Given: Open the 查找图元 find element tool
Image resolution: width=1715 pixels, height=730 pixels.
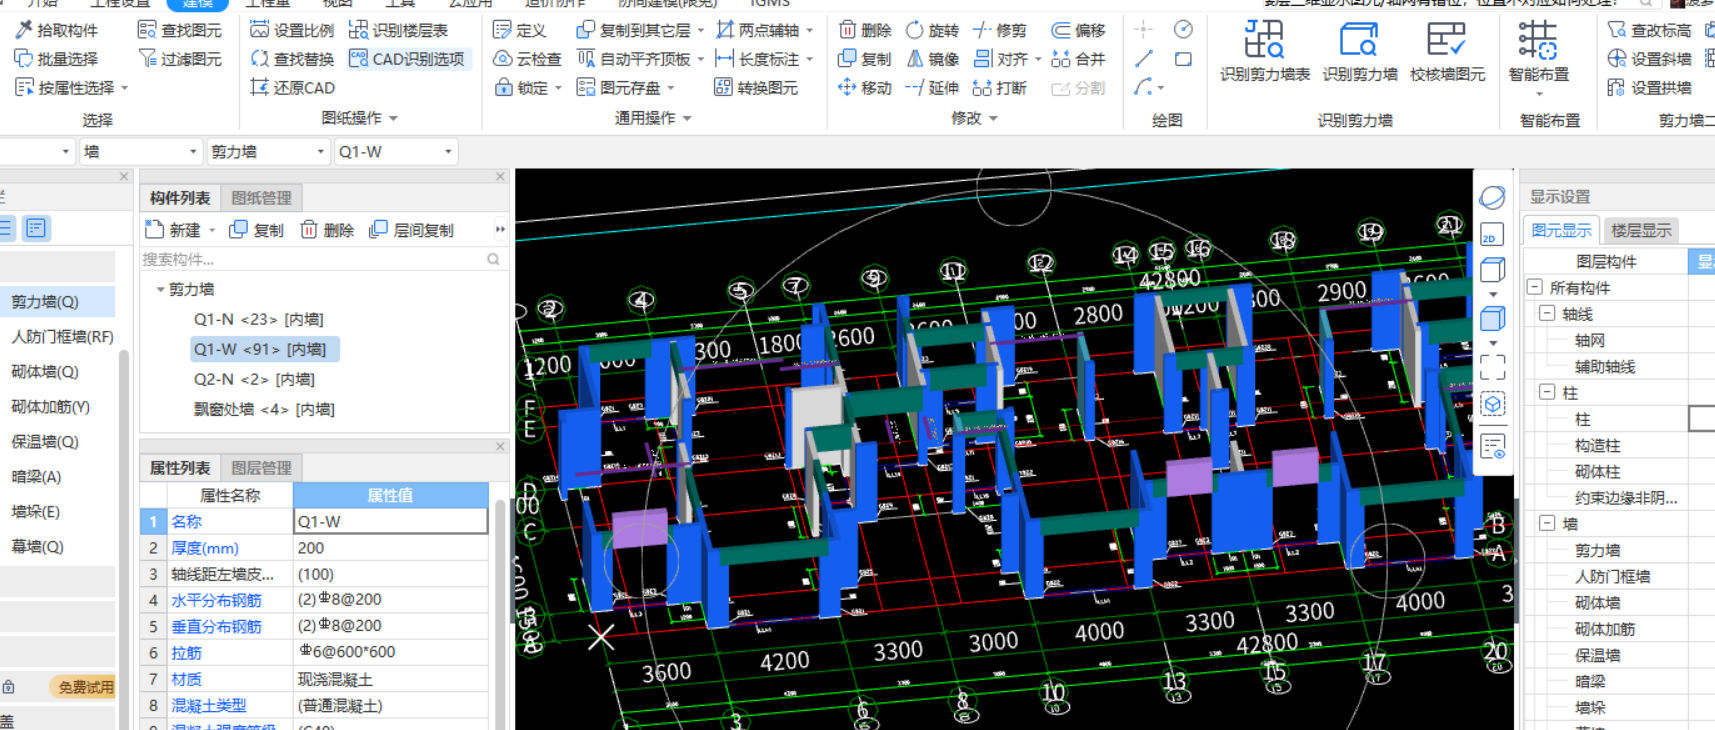Looking at the screenshot, I should coord(180,30).
